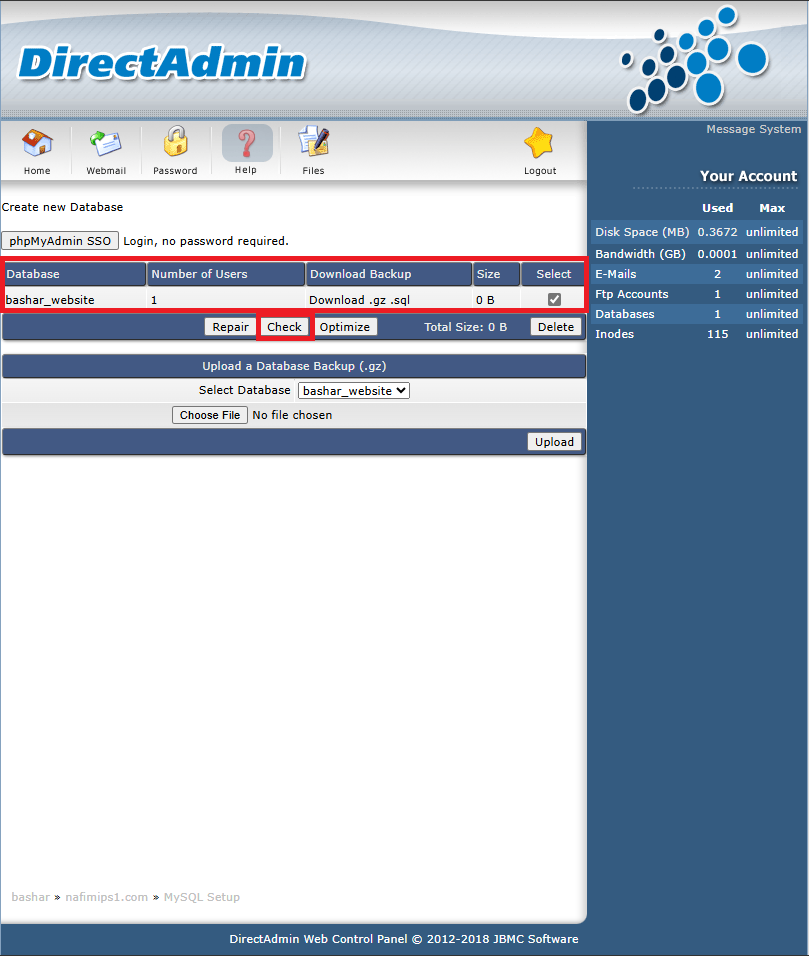Download the .gz backup

(x=377, y=300)
